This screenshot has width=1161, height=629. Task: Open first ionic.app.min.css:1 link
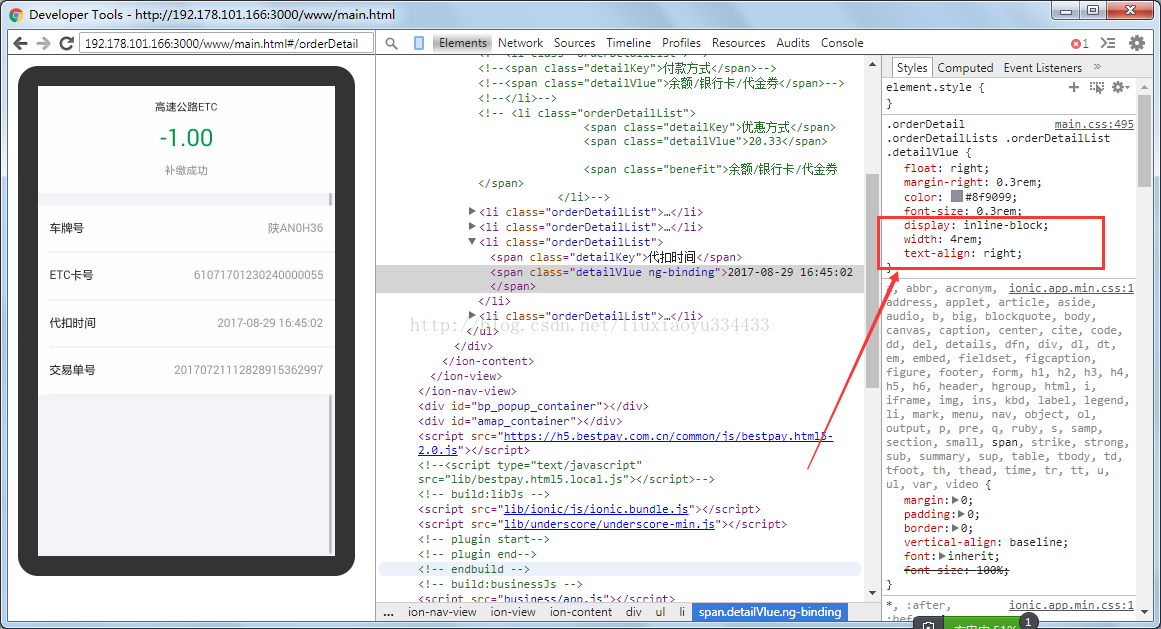(1071, 288)
